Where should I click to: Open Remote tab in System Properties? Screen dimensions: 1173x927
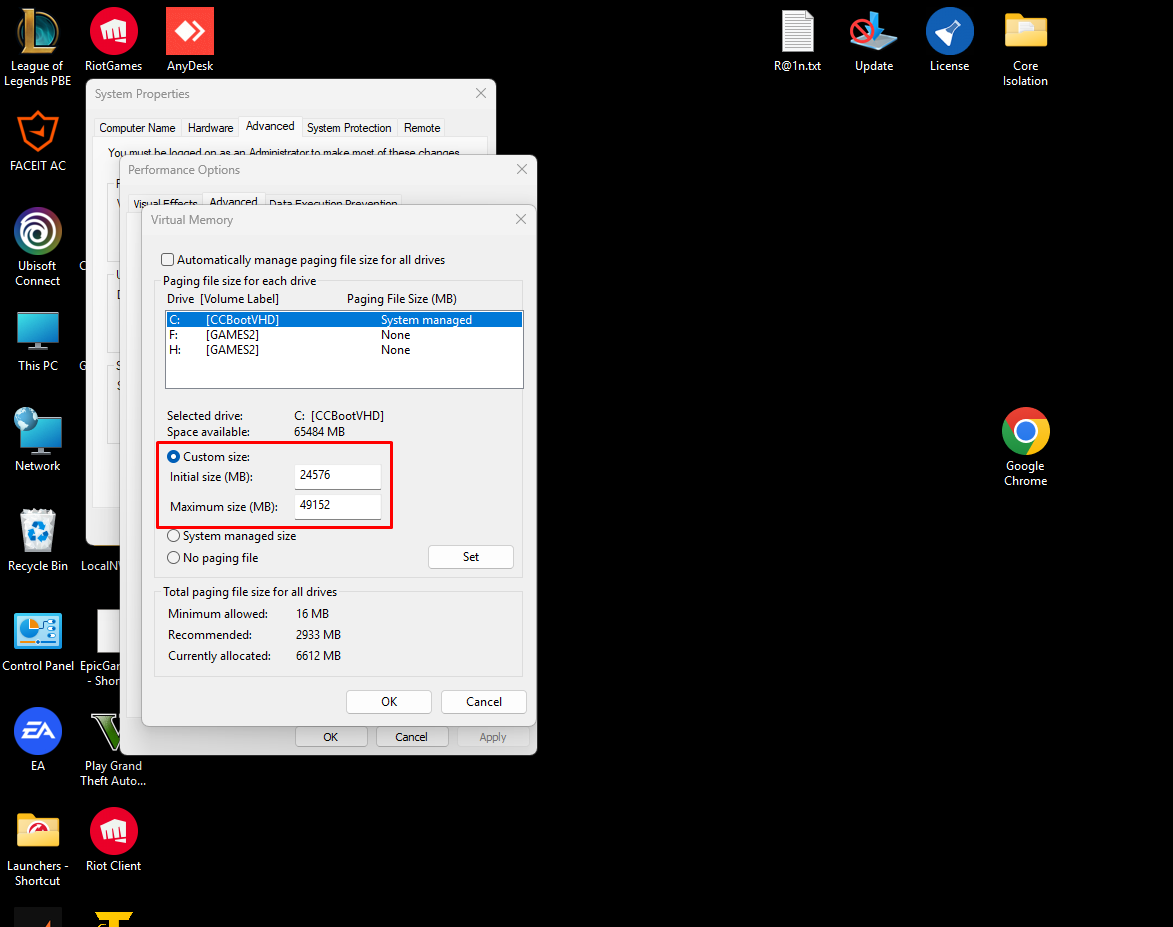click(422, 128)
